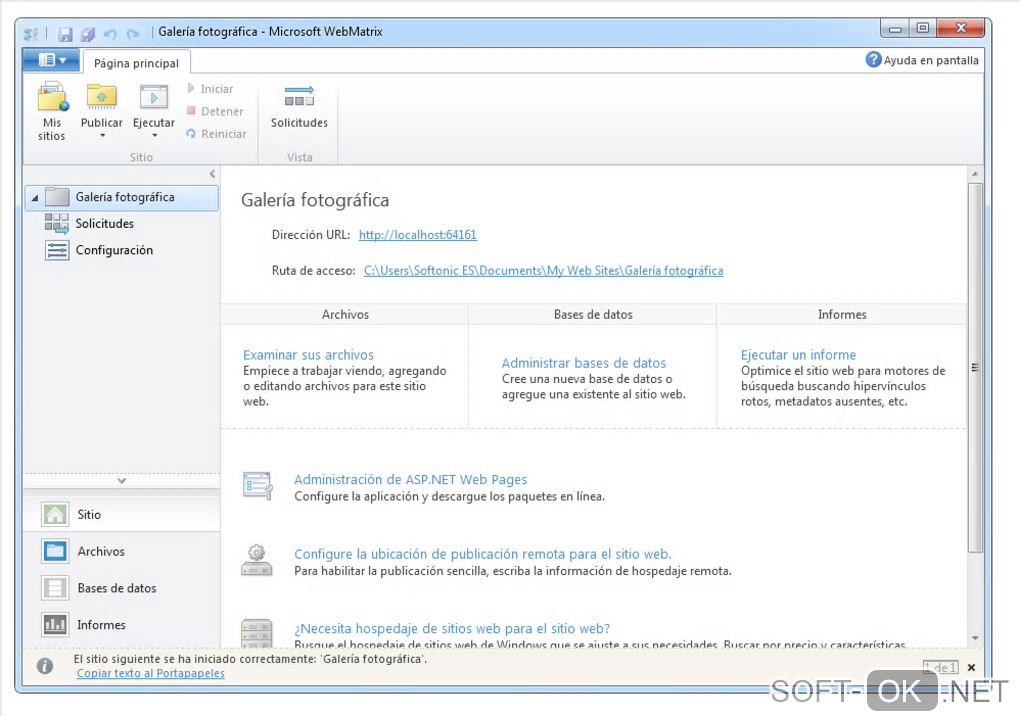Click the WebMatrix app icon in title bar
1020x716 pixels.
coord(31,34)
